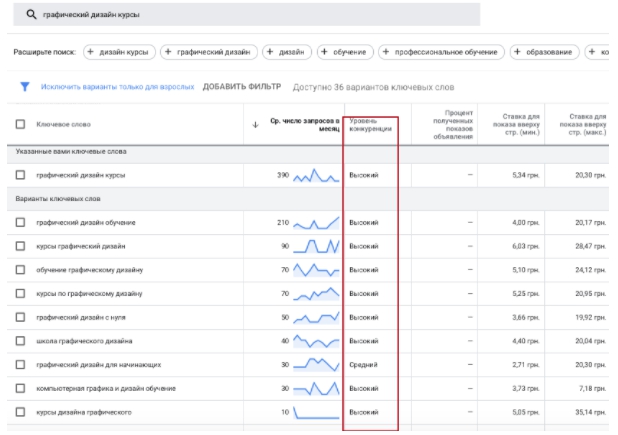Click 'Исключить варианты только для взрослых' filter link
Viewport: 618px width, 435px height.
[x=117, y=87]
